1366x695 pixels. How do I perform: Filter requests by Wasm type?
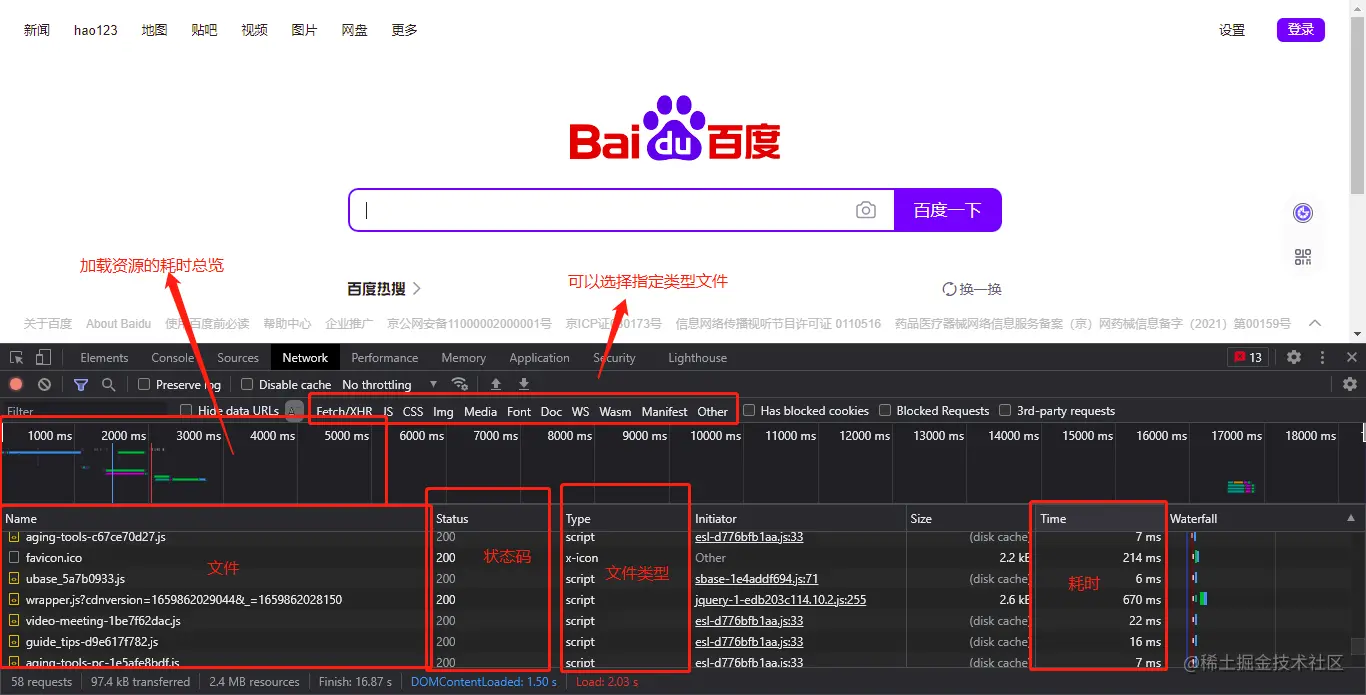[615, 411]
